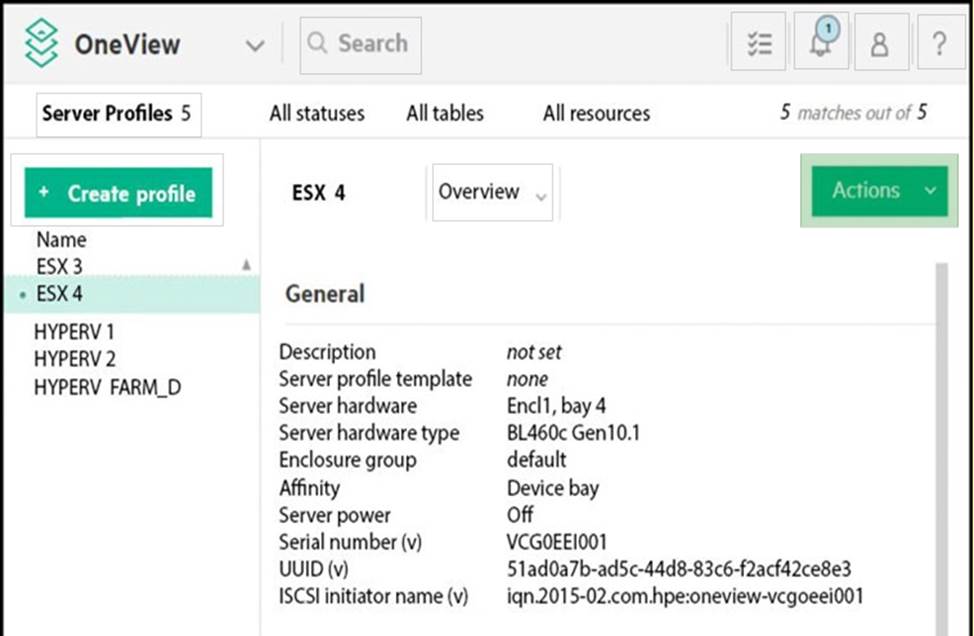Click the UUID value 51ad0a7b-ad5c-44d8-83c6-f2acf42ce8e3
Image resolution: width=974 pixels, height=636 pixels.
tap(679, 568)
